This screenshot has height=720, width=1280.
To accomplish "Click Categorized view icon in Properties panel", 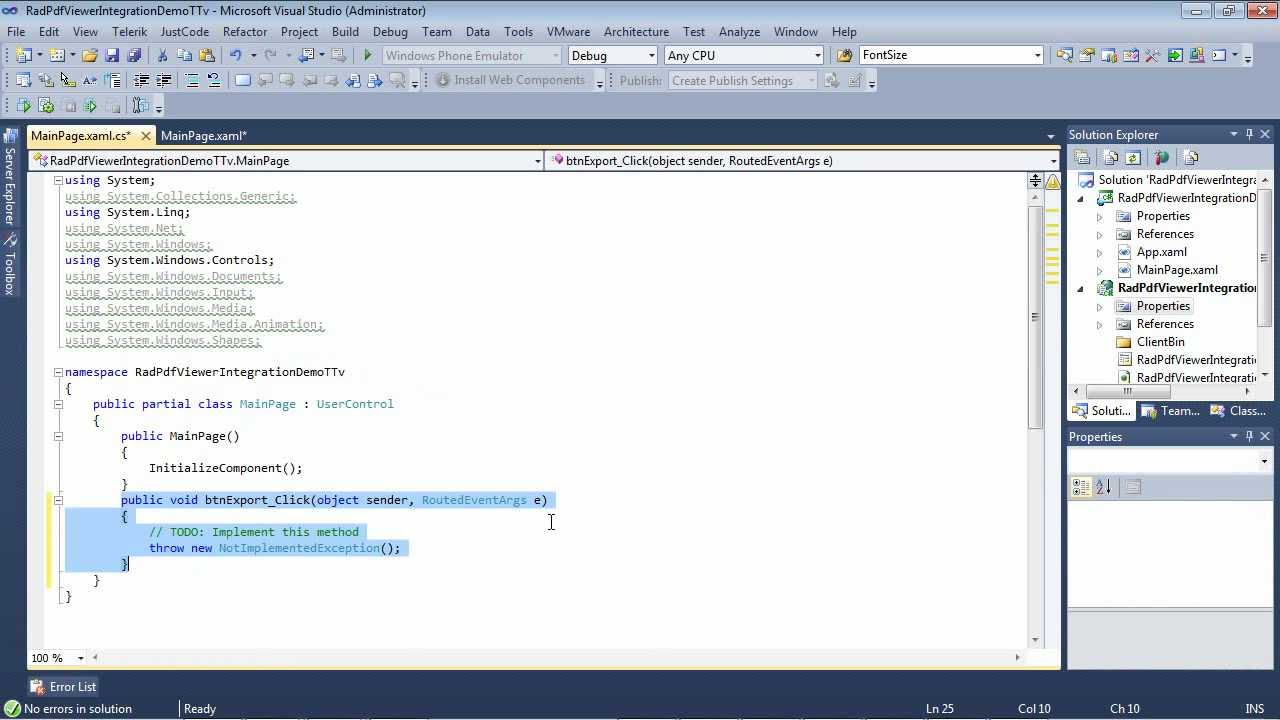I will point(1081,487).
